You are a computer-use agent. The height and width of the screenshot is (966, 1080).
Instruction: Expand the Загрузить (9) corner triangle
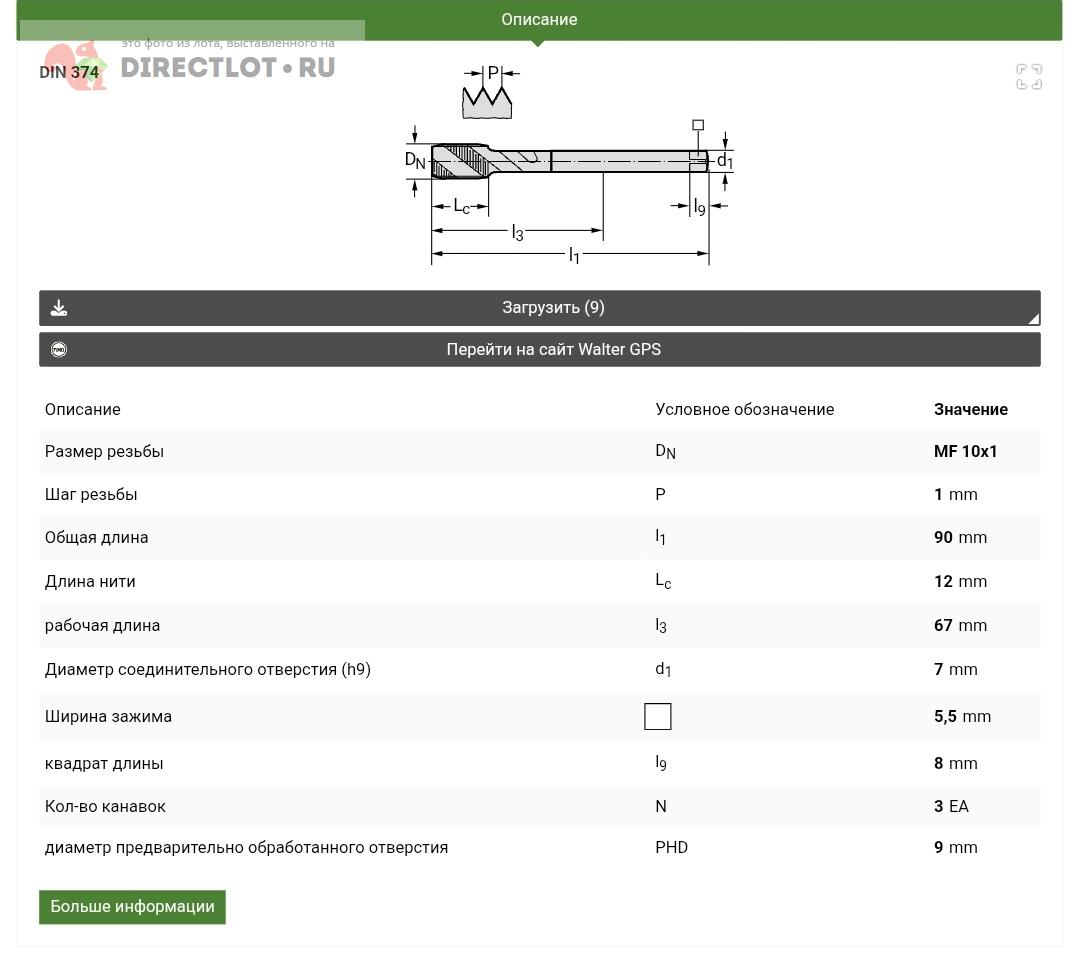[x=1033, y=319]
